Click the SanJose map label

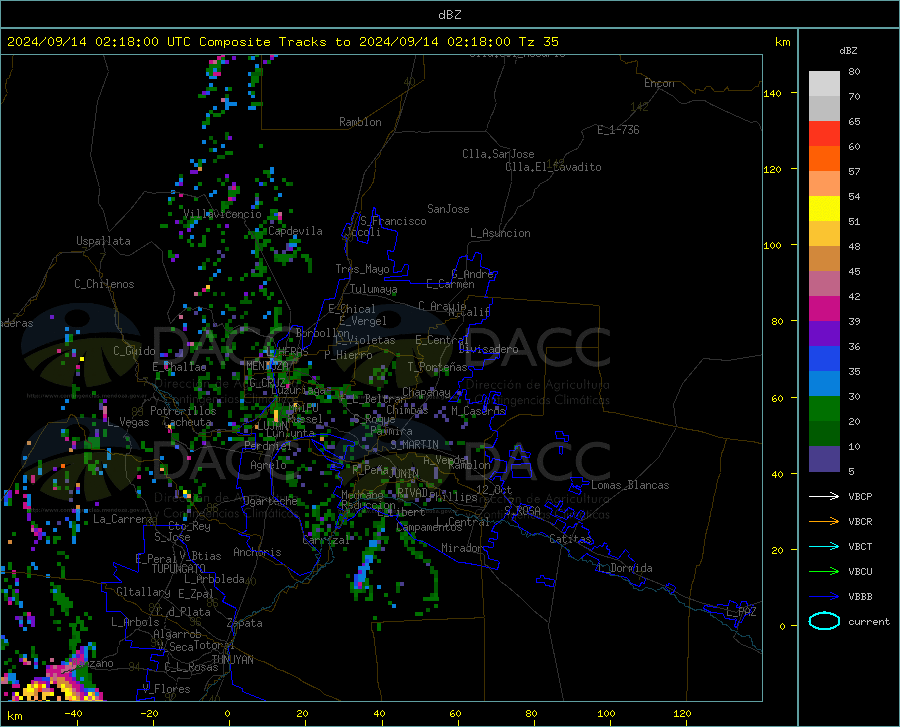pyautogui.click(x=448, y=209)
